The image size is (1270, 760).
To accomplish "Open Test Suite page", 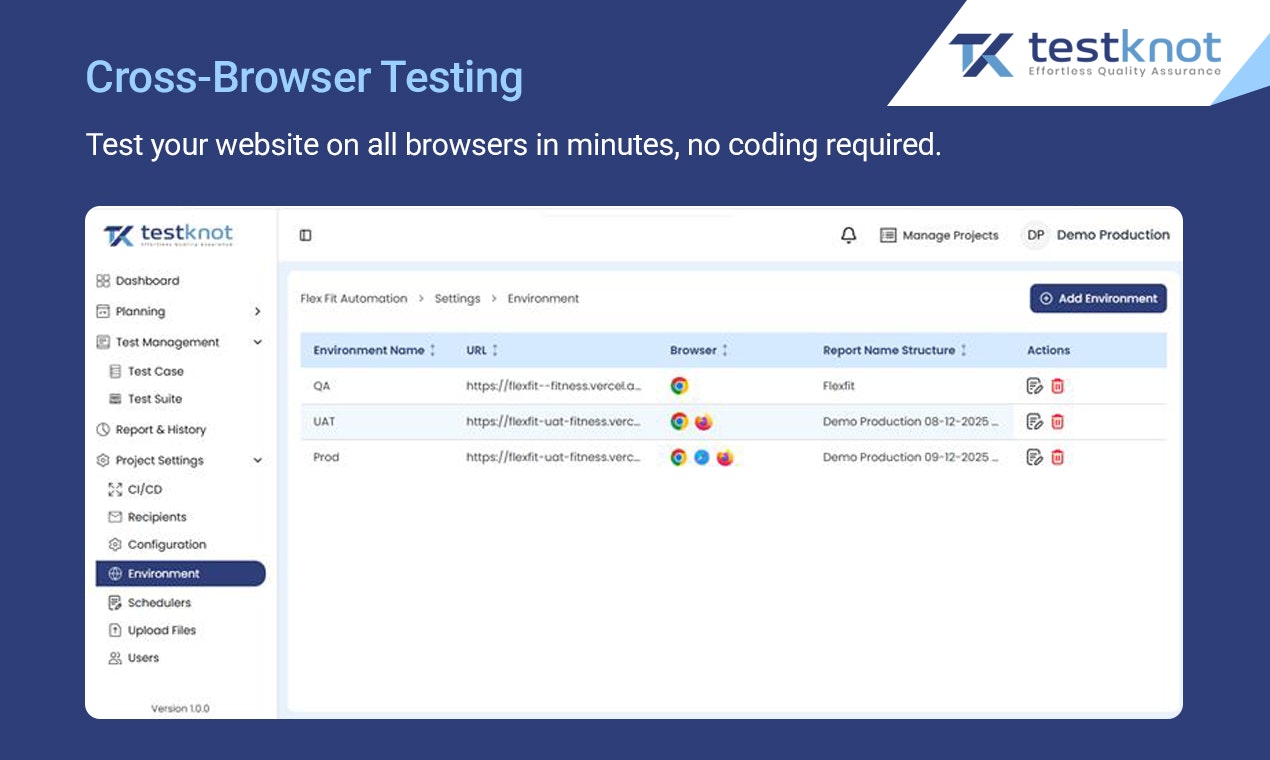I will tap(145, 399).
